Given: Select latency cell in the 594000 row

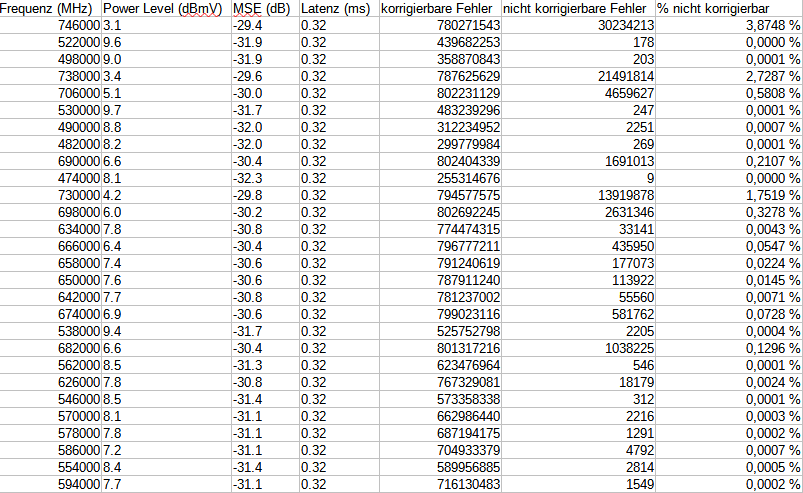Looking at the screenshot, I should (340, 484).
